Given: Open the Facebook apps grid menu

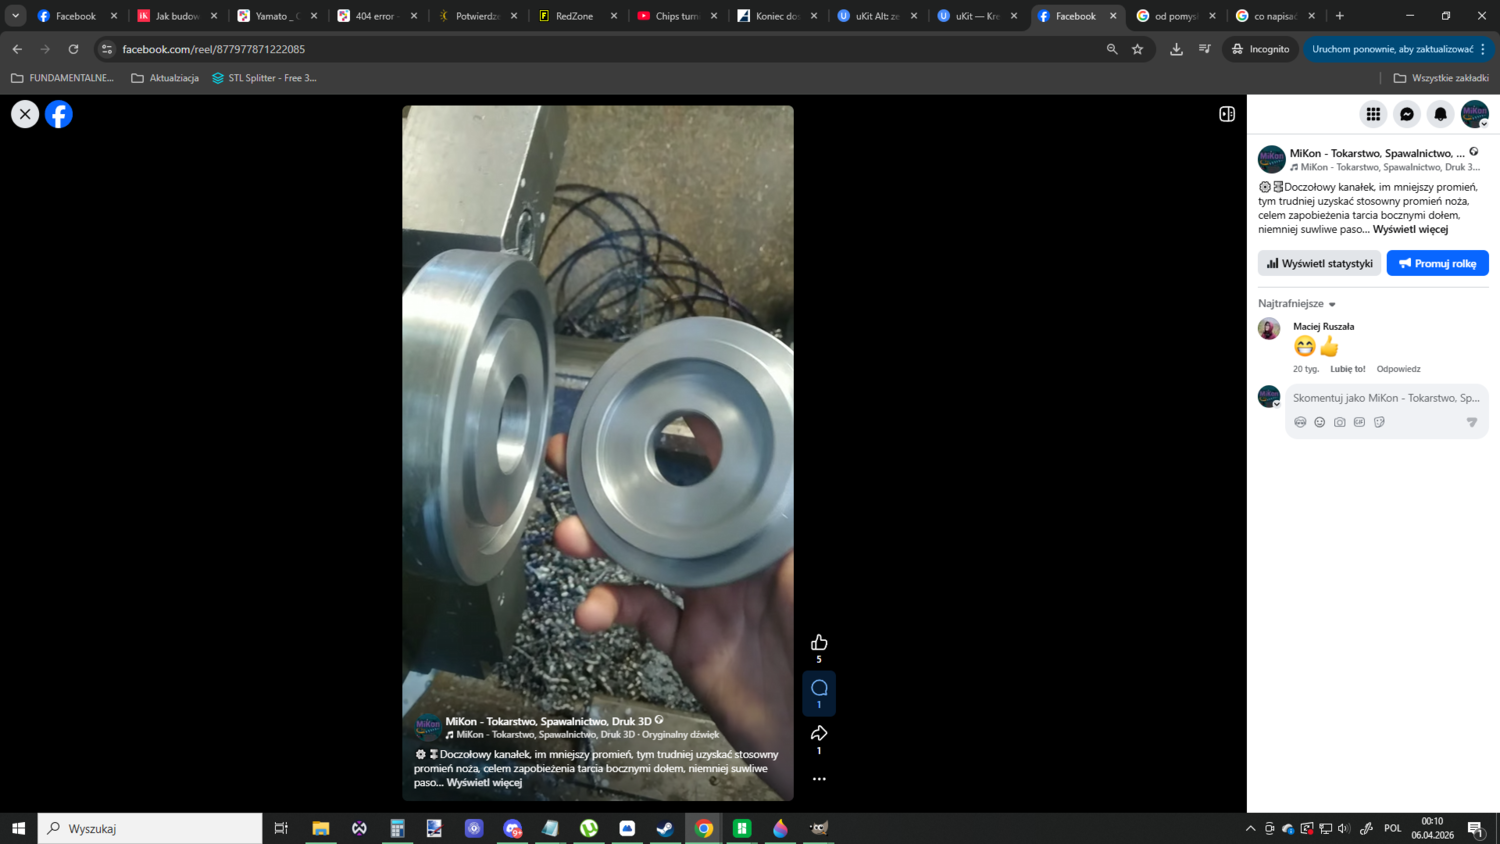Looking at the screenshot, I should click(x=1373, y=114).
